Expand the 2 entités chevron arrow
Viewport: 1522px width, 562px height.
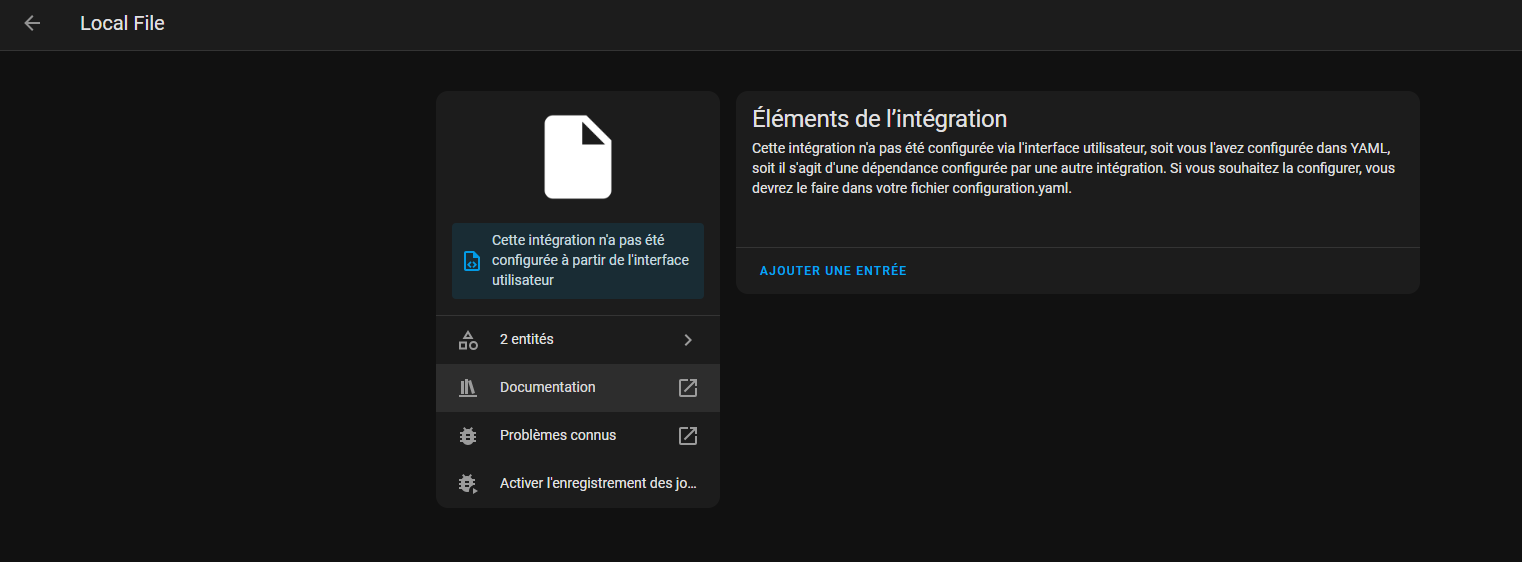688,340
